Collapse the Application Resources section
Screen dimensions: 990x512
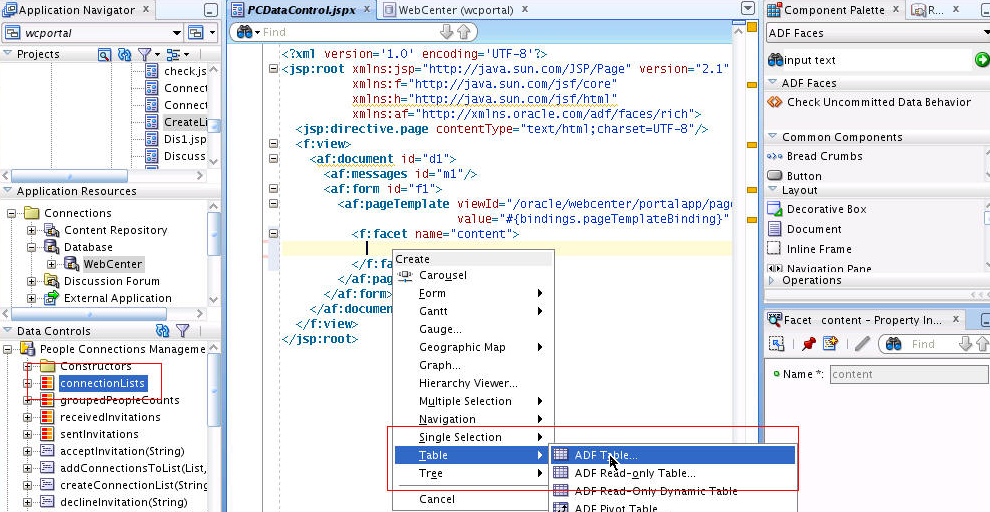8,191
